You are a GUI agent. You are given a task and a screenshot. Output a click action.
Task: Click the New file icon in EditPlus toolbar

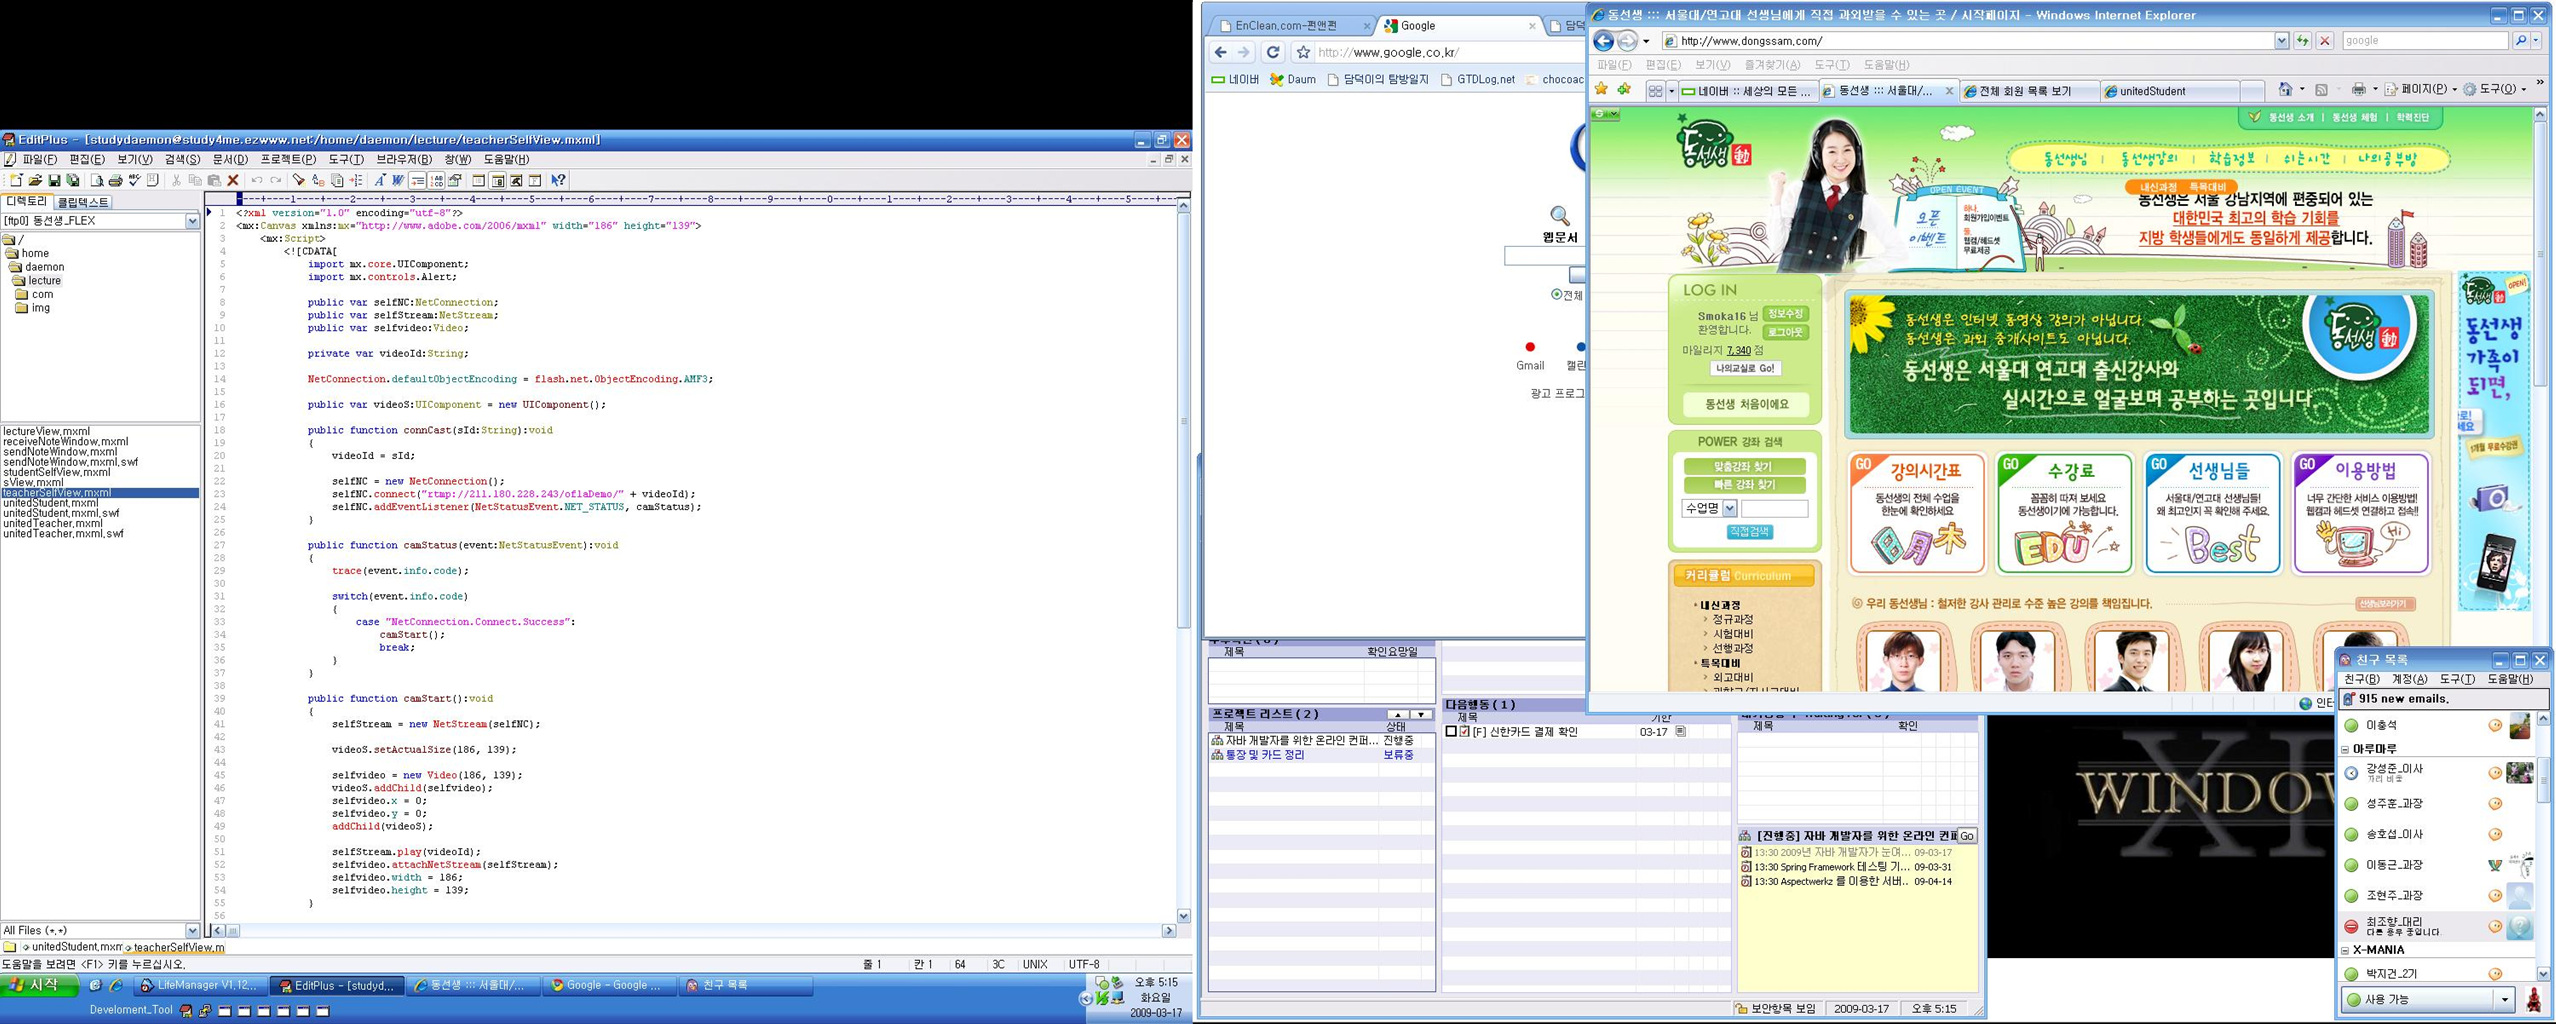coord(16,180)
